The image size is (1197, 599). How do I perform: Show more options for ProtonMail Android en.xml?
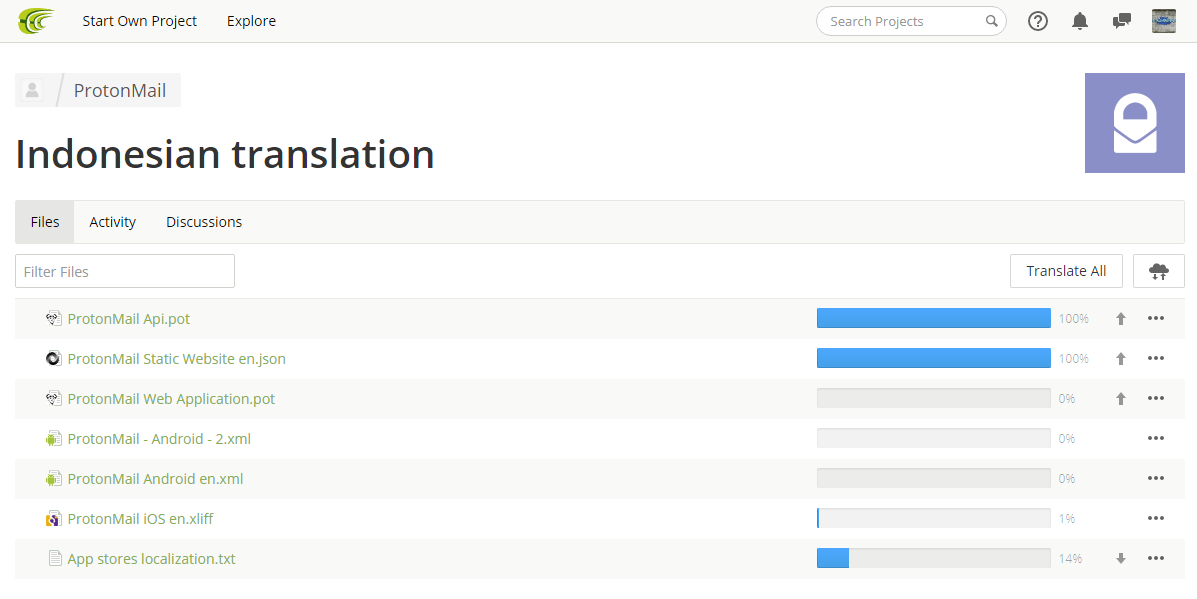[x=1156, y=479]
